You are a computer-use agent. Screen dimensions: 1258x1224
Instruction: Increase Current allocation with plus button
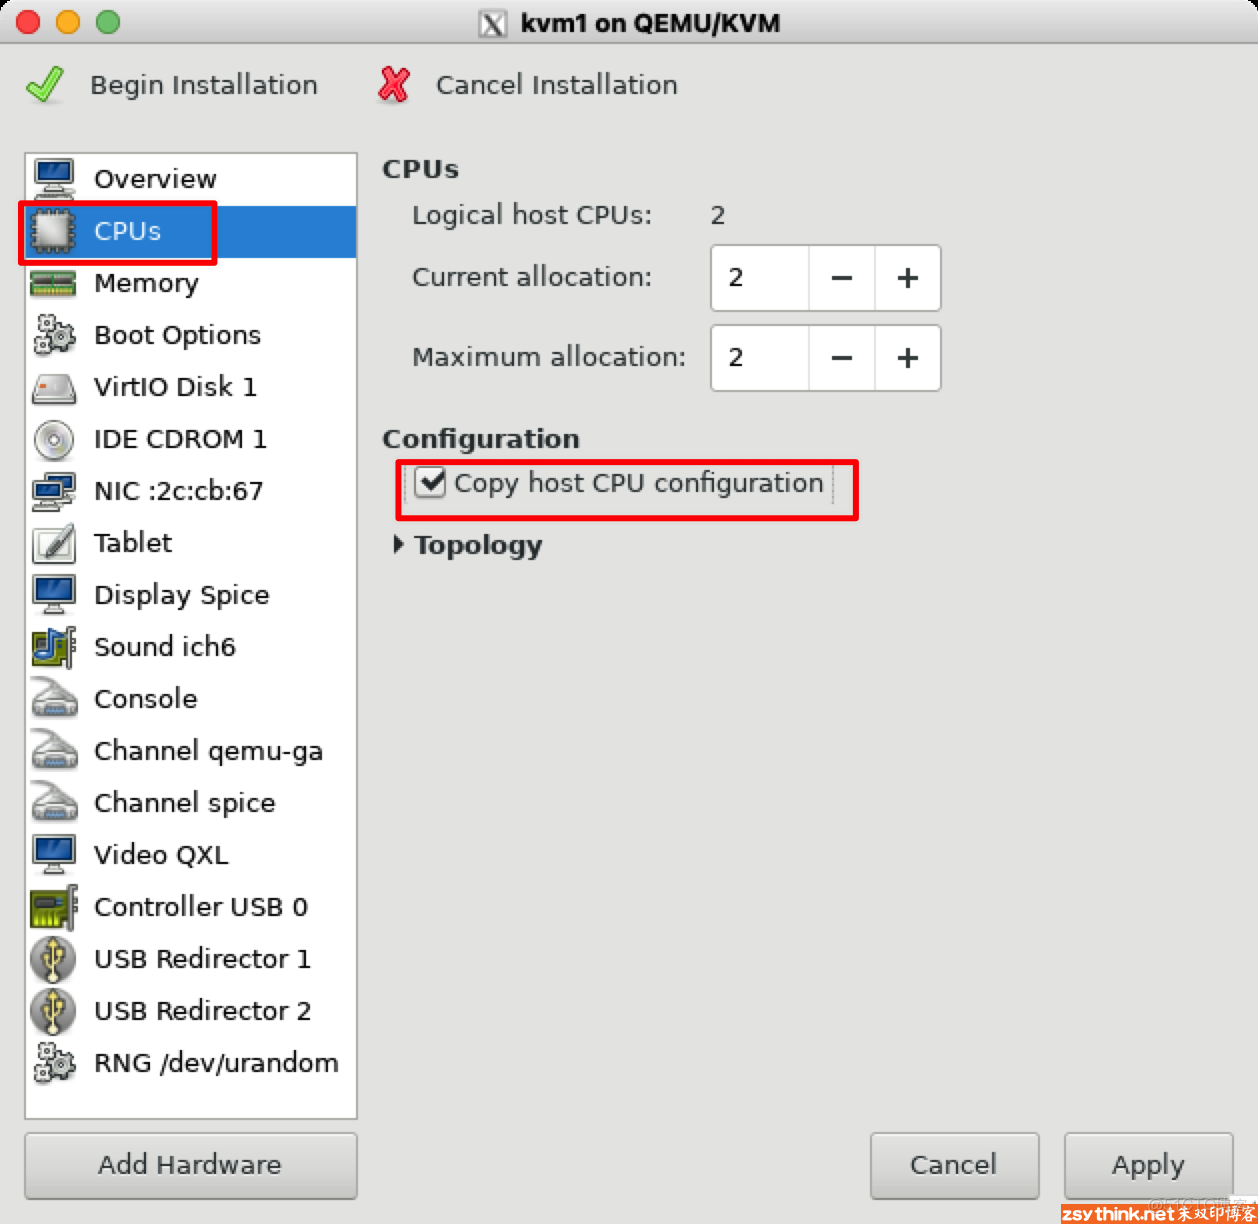pyautogui.click(x=907, y=278)
